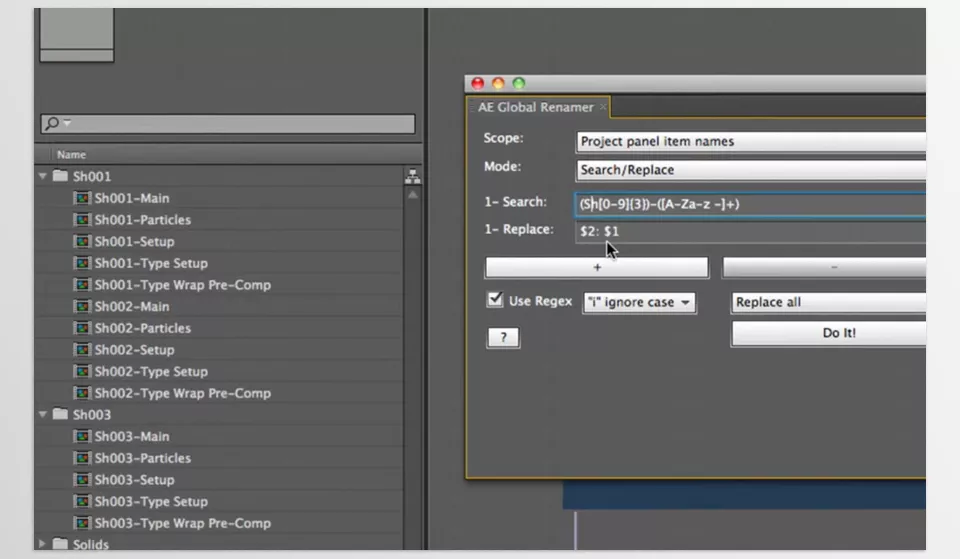Viewport: 960px width, 559px height.
Task: Select the "Sh003-Particles" item name
Action: coord(143,457)
